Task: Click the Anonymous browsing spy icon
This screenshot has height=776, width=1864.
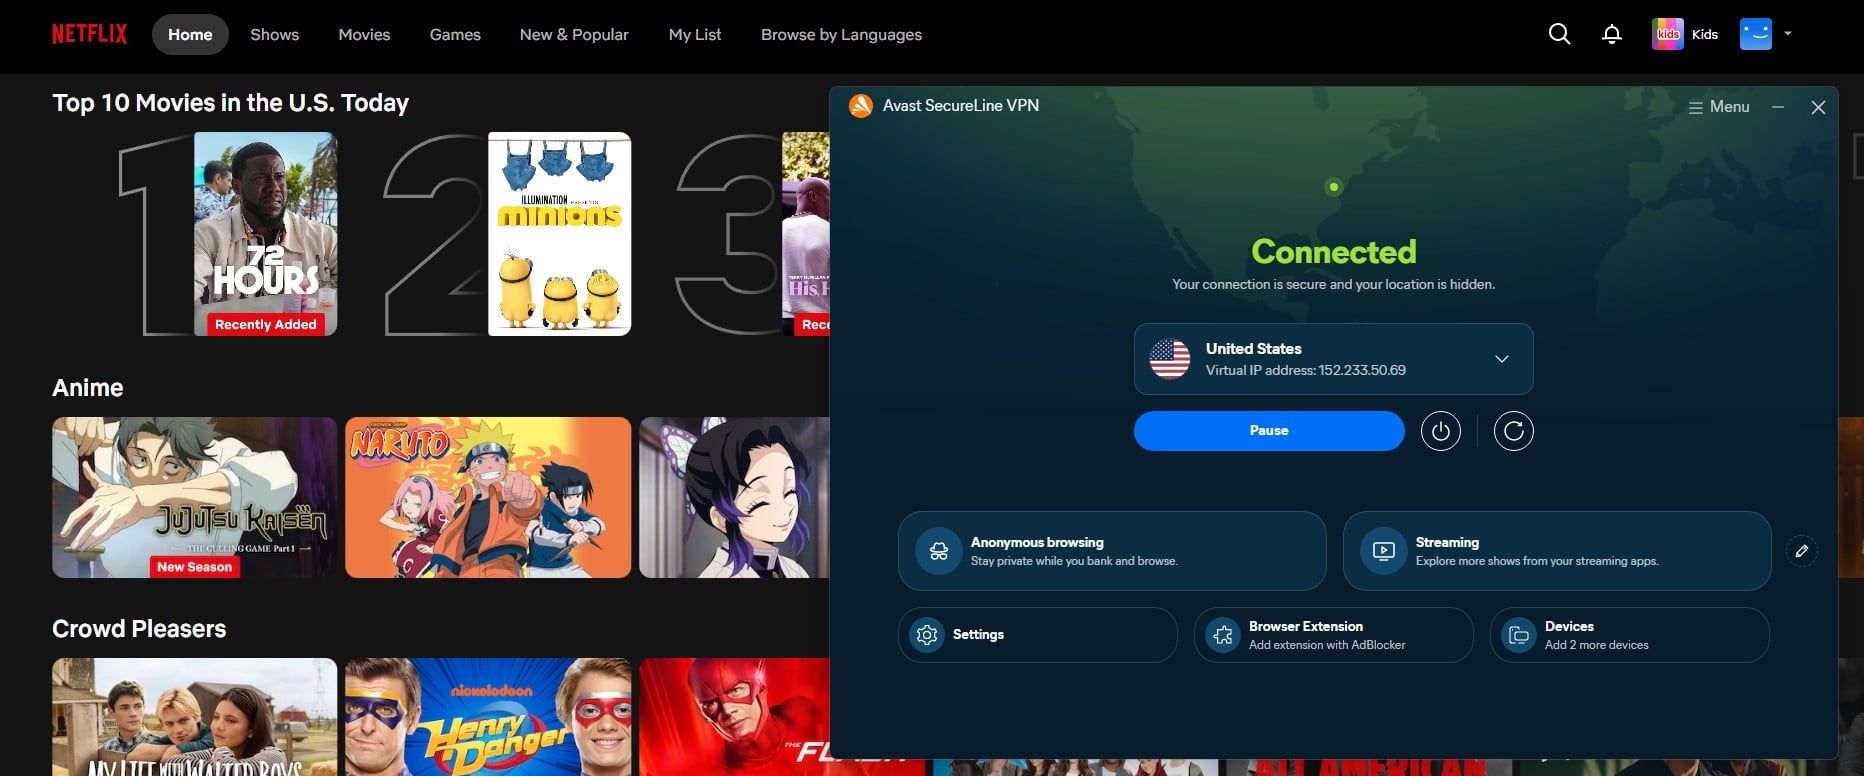Action: pyautogui.click(x=938, y=551)
